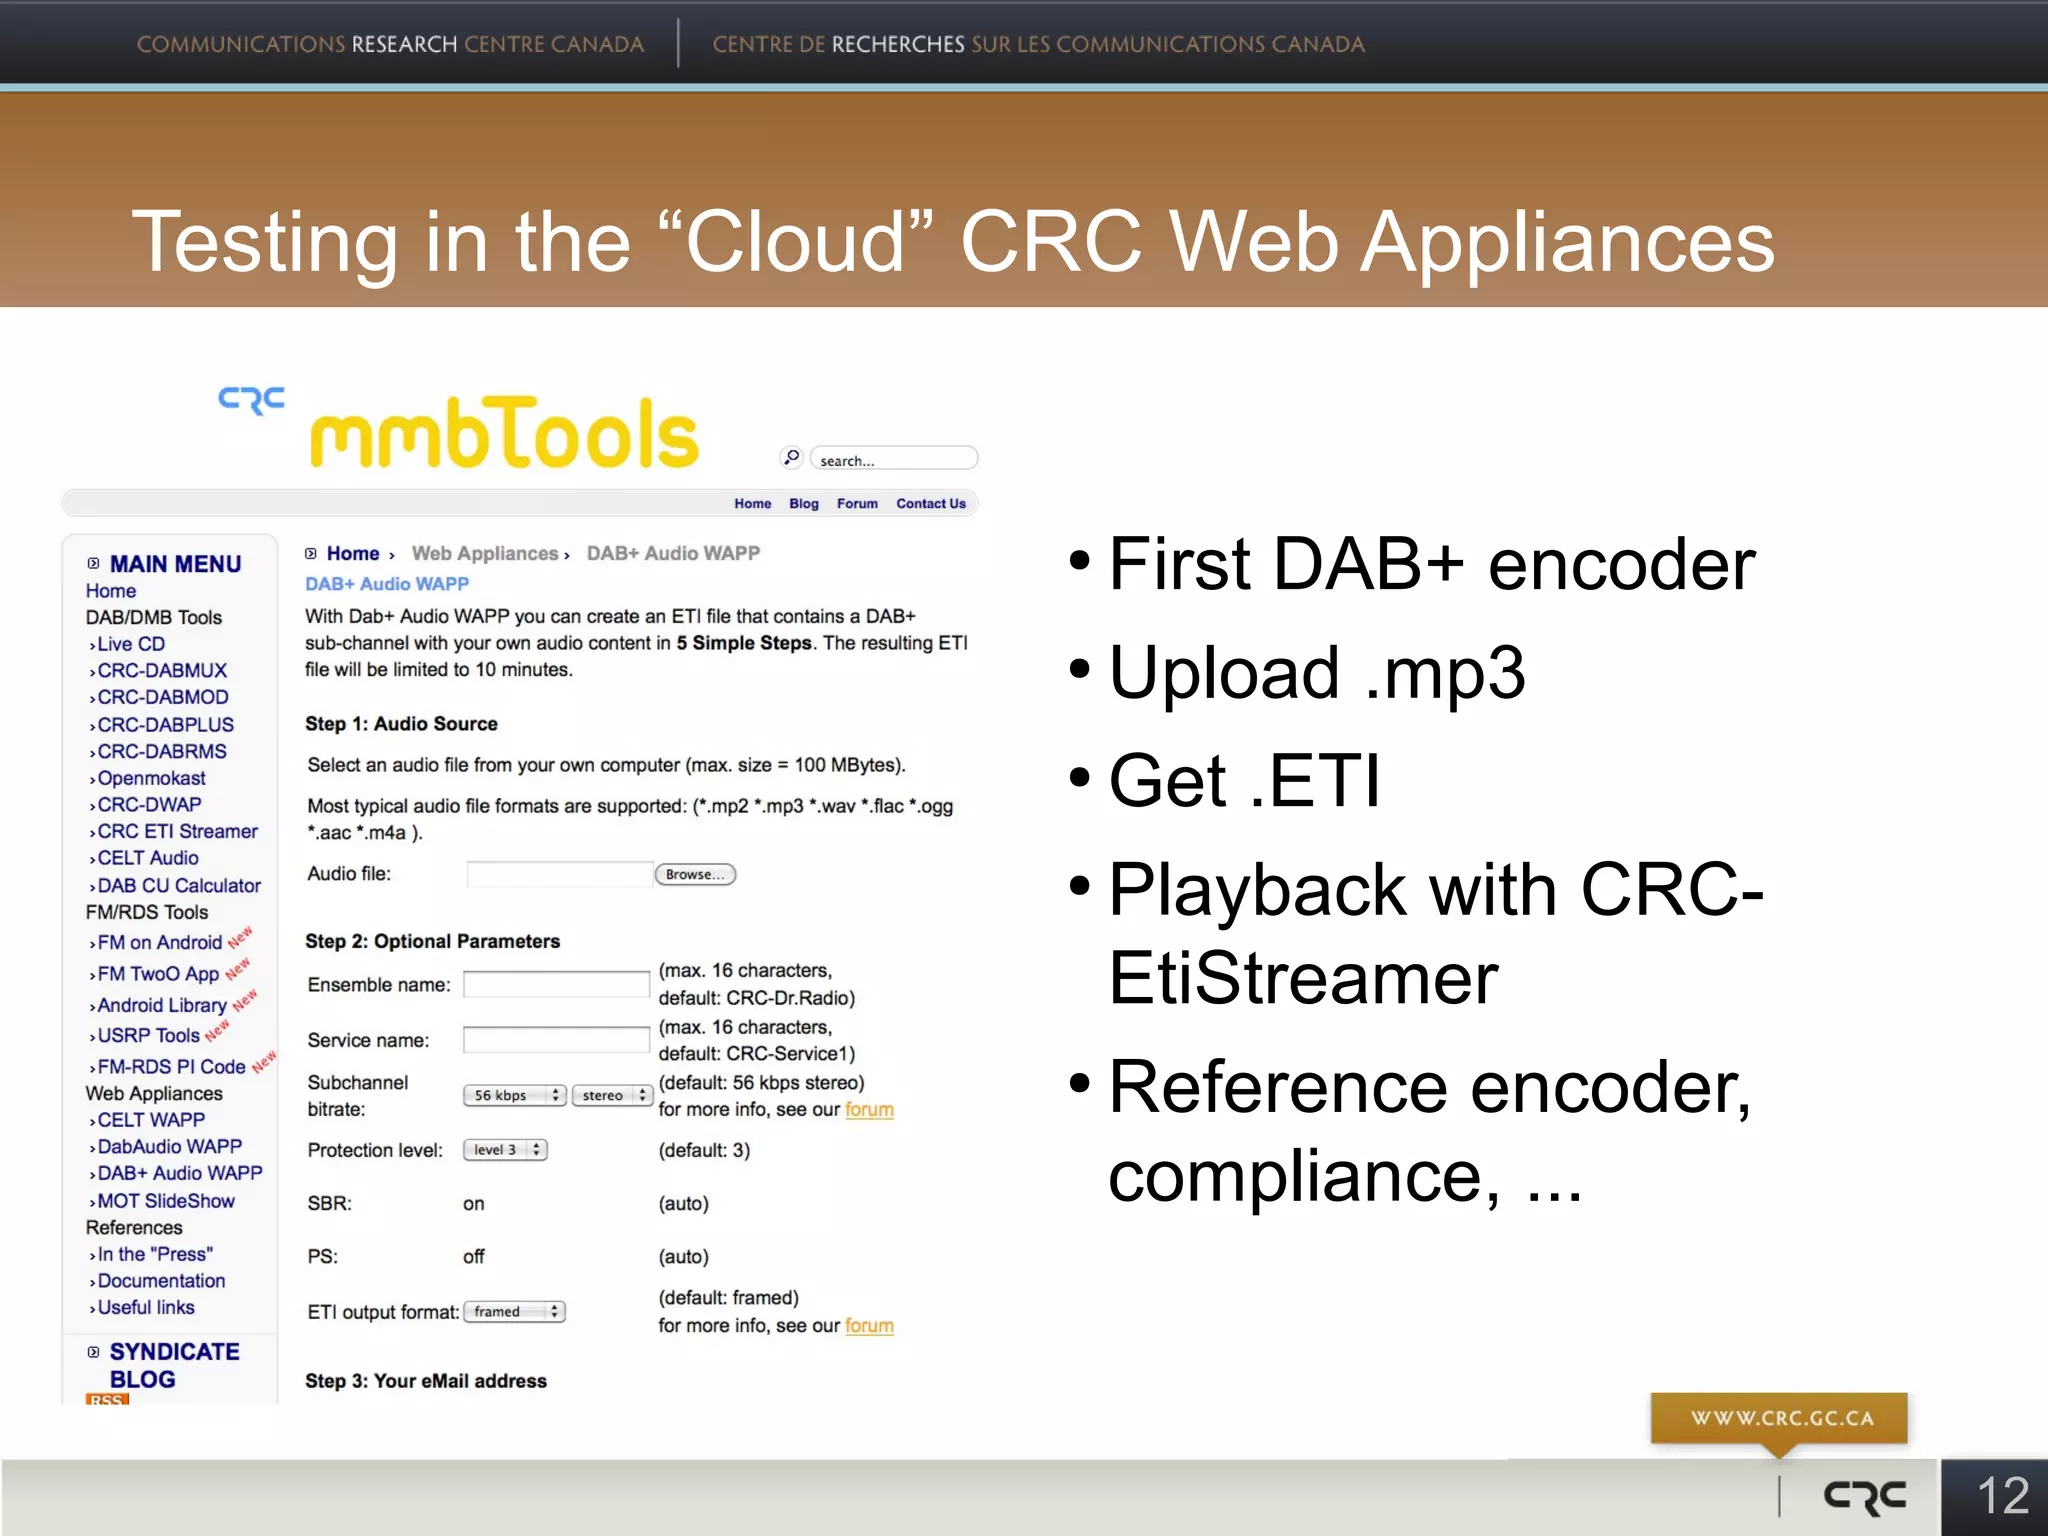Click the search magnifier icon
Screen dimensions: 2048x1536
[791, 458]
